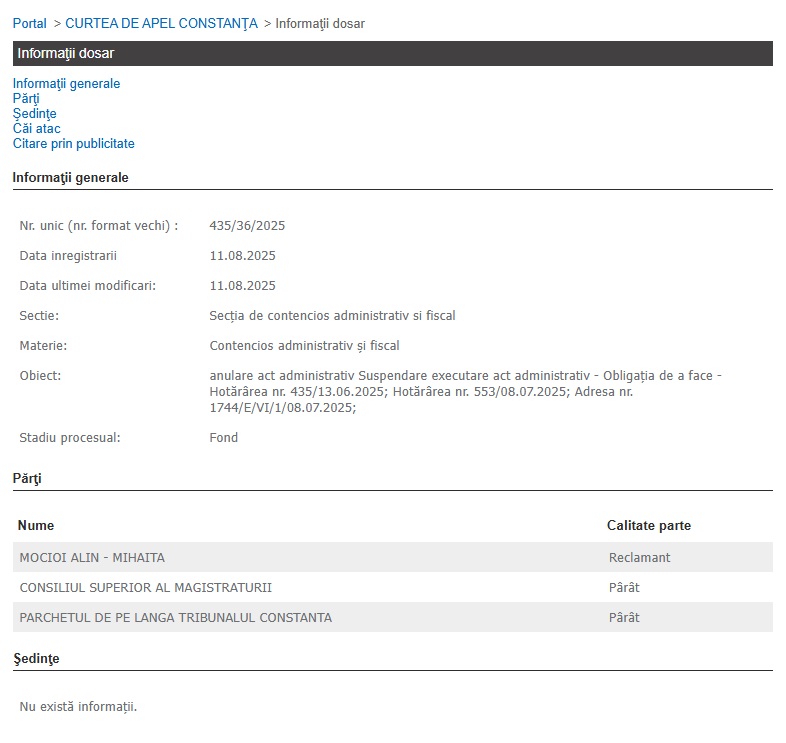The width and height of the screenshot is (786, 743).
Task: Select the MOCIOI ALIN - MIHAITA row
Action: [x=392, y=557]
